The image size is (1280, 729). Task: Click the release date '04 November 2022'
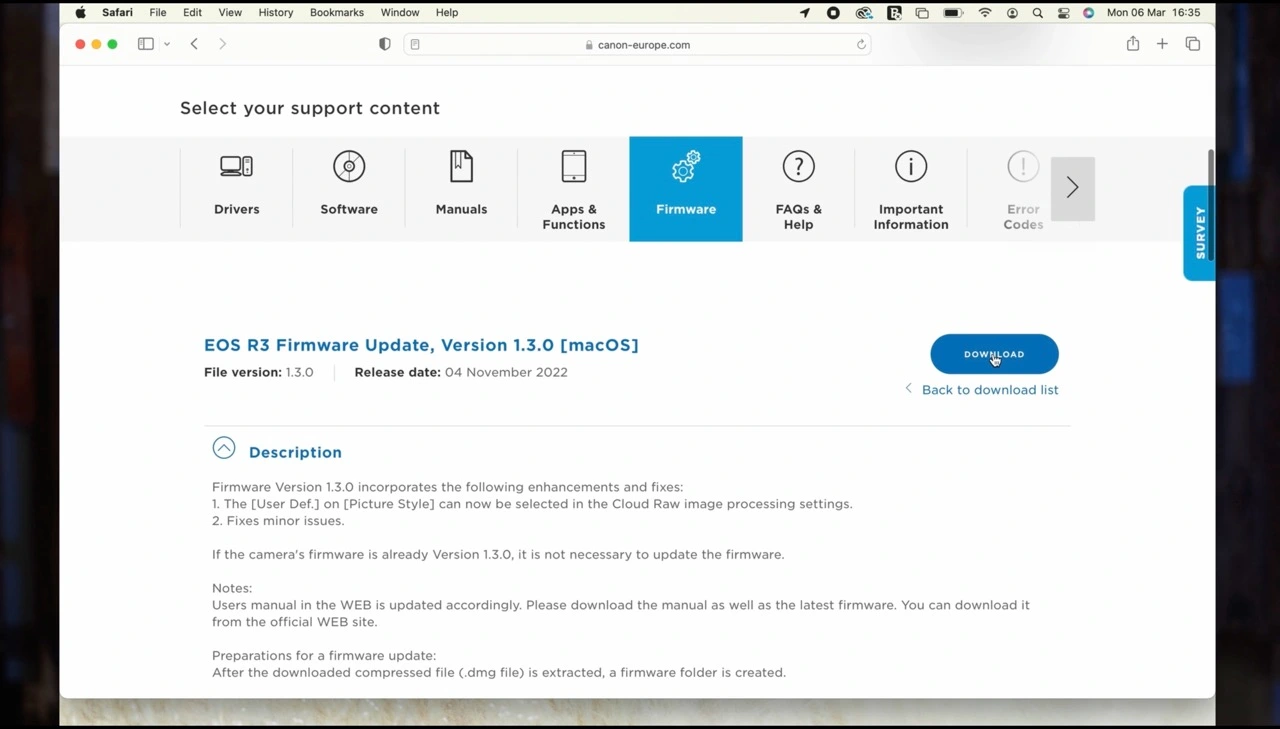(x=506, y=372)
